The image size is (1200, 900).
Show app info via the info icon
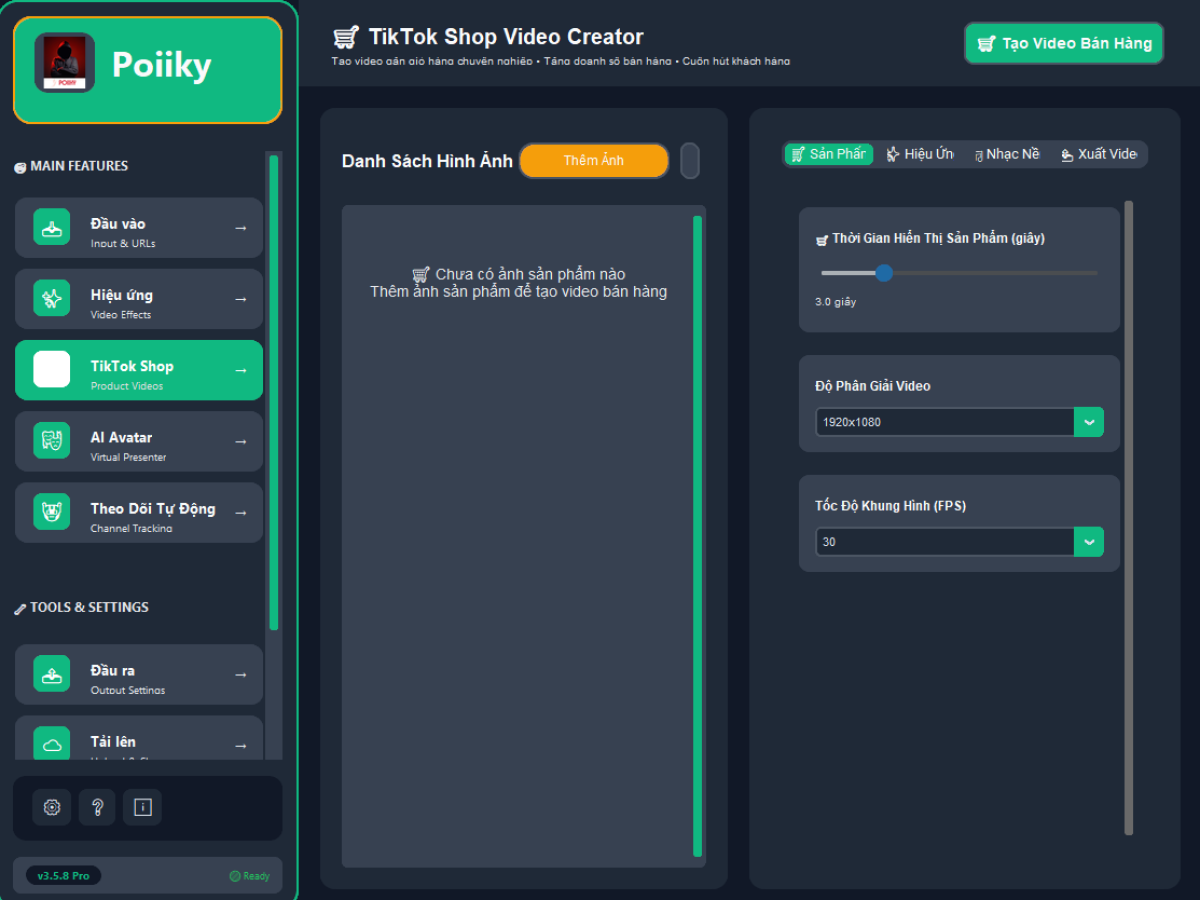point(142,807)
